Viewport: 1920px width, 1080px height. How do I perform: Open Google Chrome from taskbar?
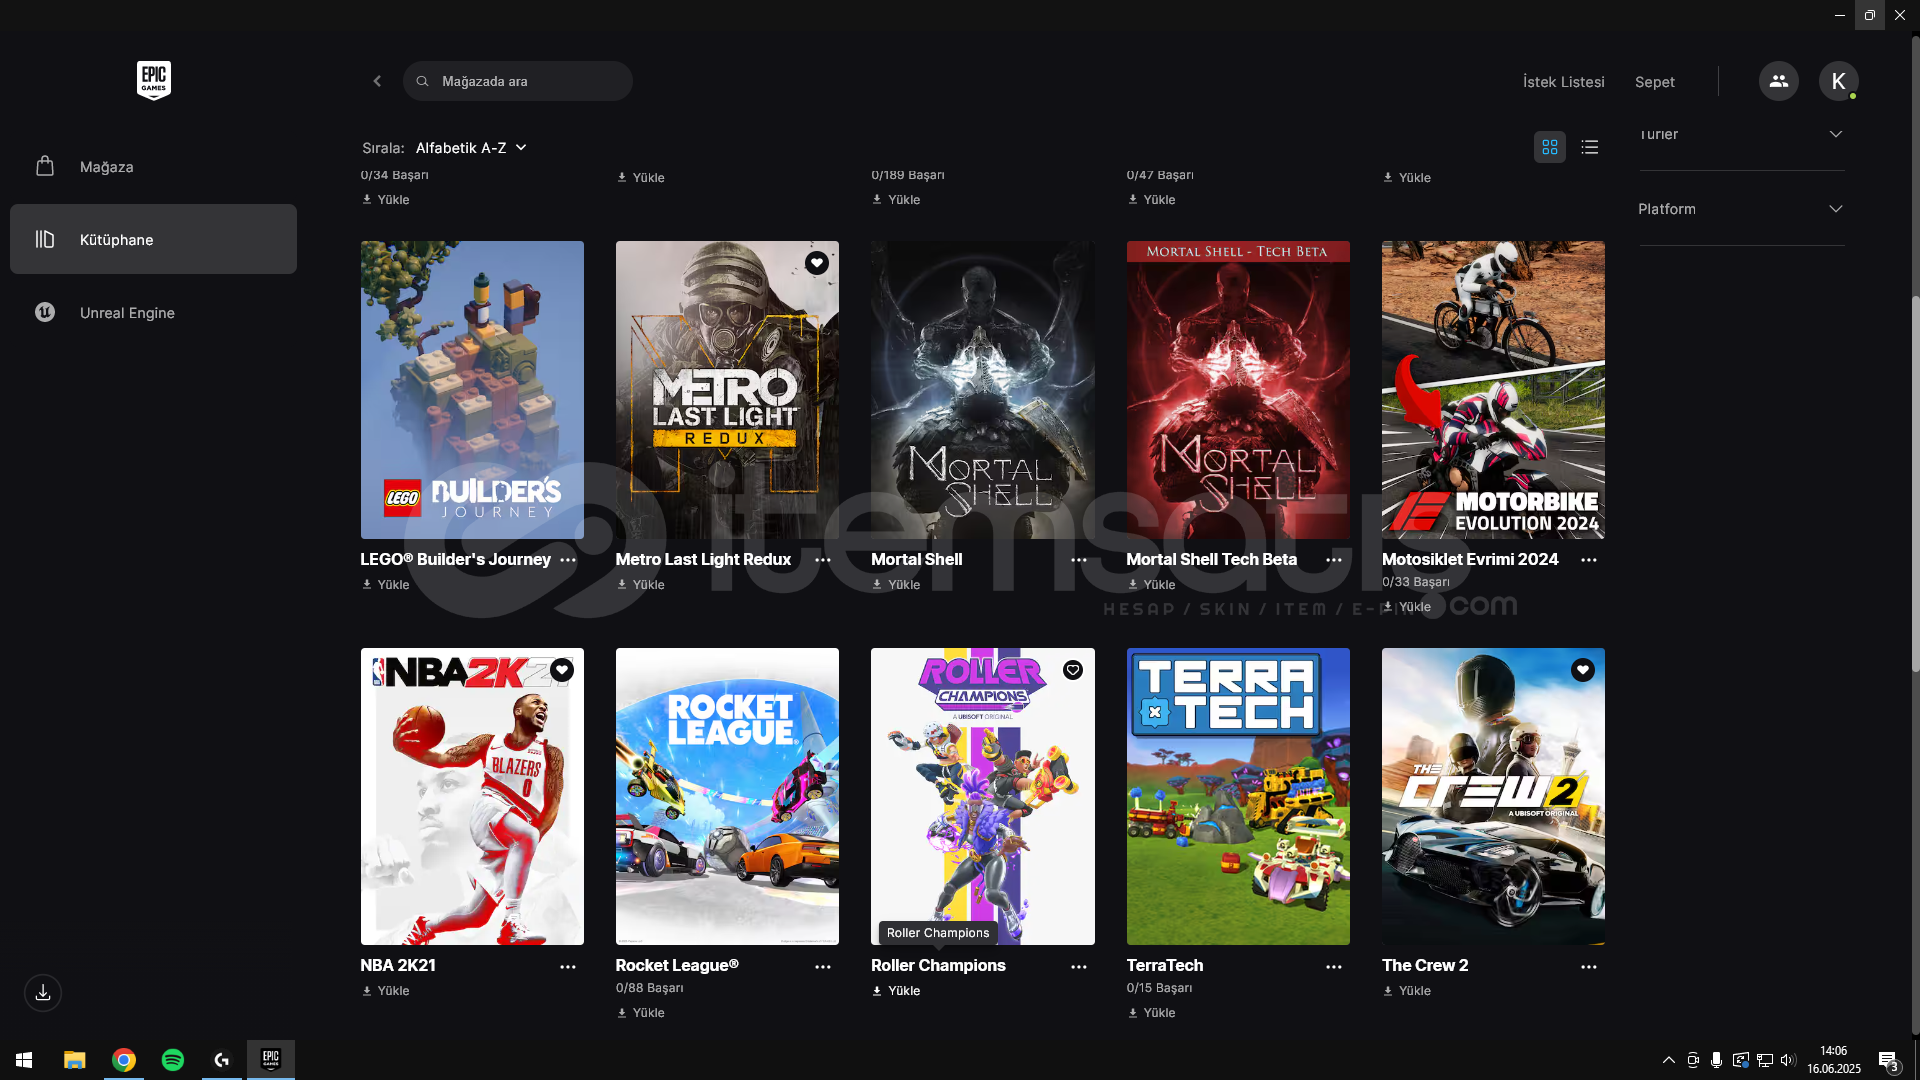pos(124,1060)
